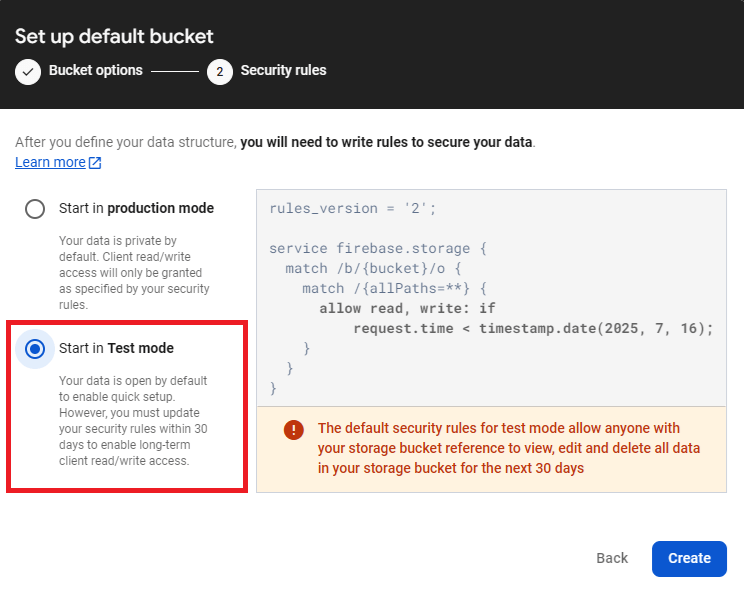Click the Security rules step label

(x=283, y=71)
